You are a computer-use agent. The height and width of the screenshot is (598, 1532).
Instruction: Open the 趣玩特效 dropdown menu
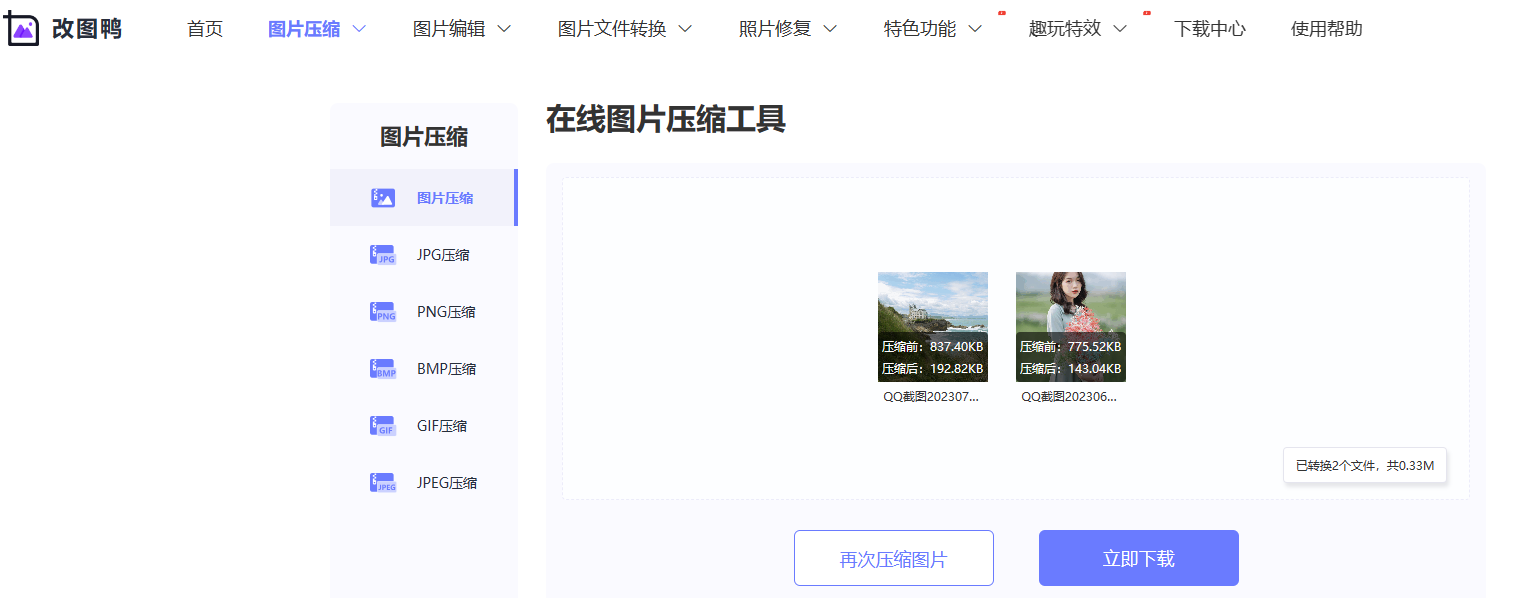(1078, 29)
